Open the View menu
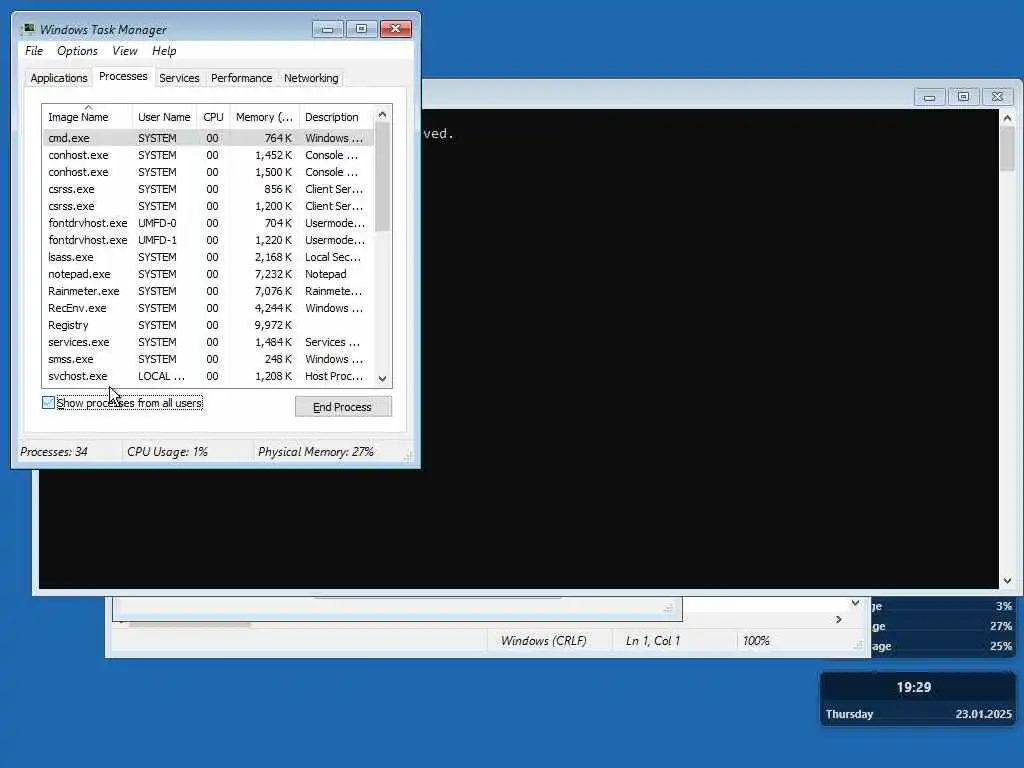1024x768 pixels. (x=125, y=51)
